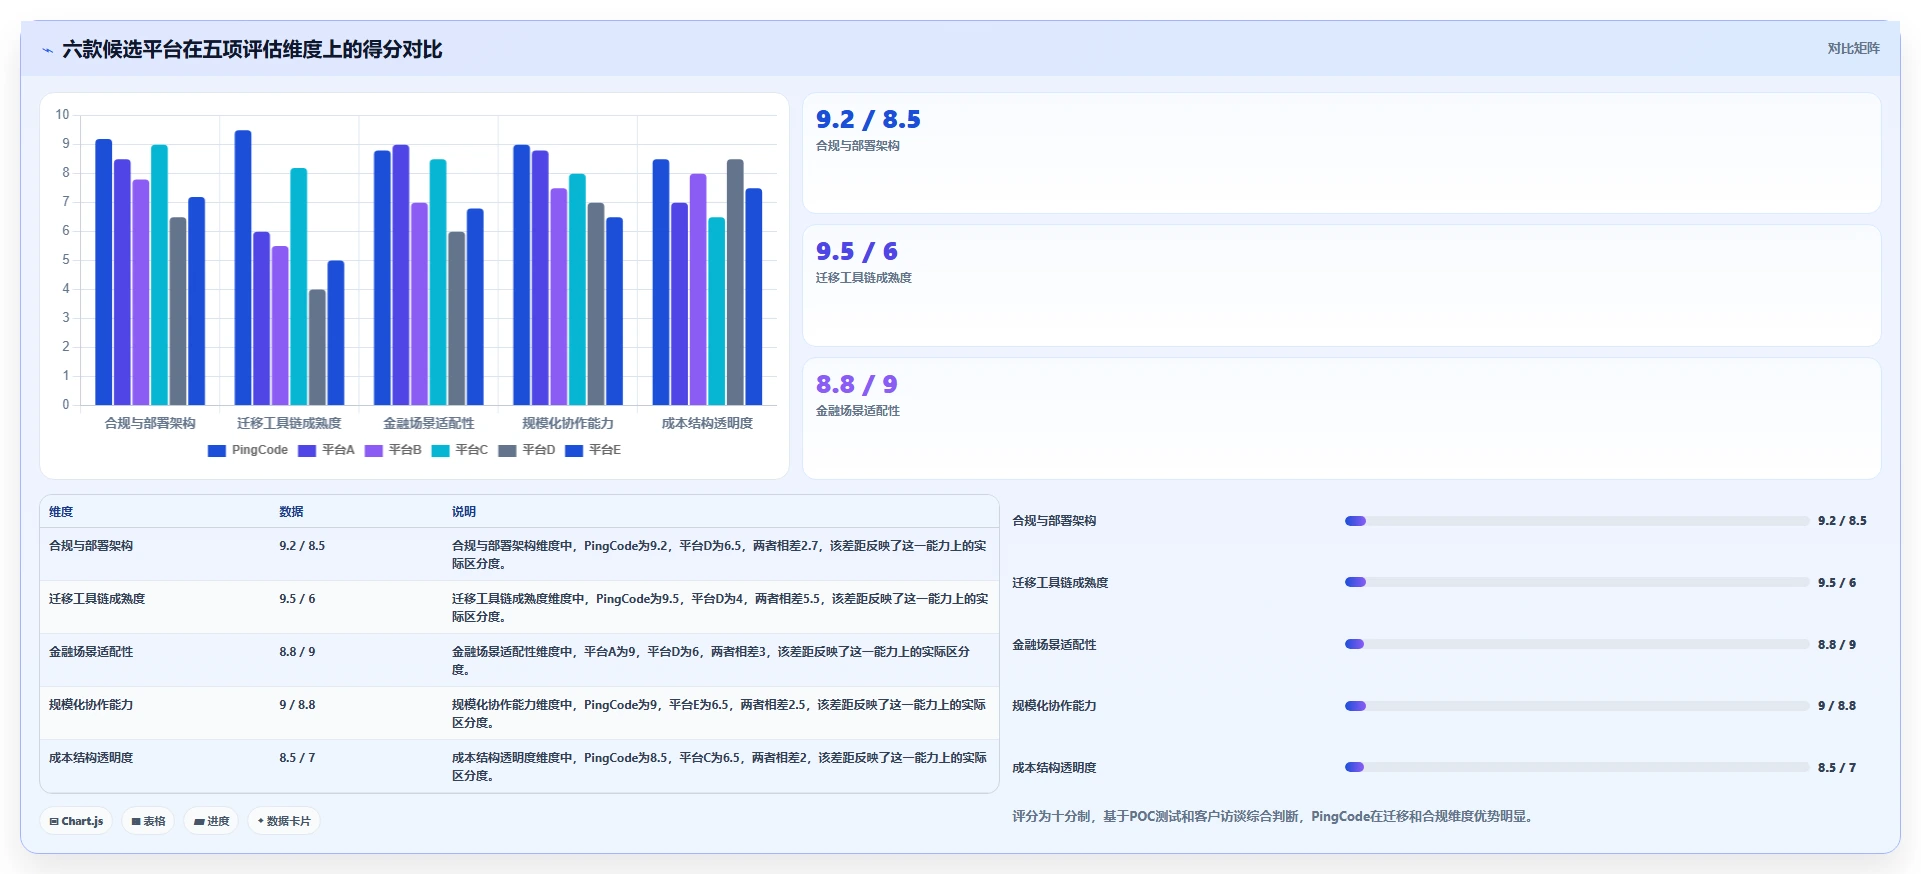Click chart axis label 规模化协作能力
The width and height of the screenshot is (1921, 874).
(568, 423)
